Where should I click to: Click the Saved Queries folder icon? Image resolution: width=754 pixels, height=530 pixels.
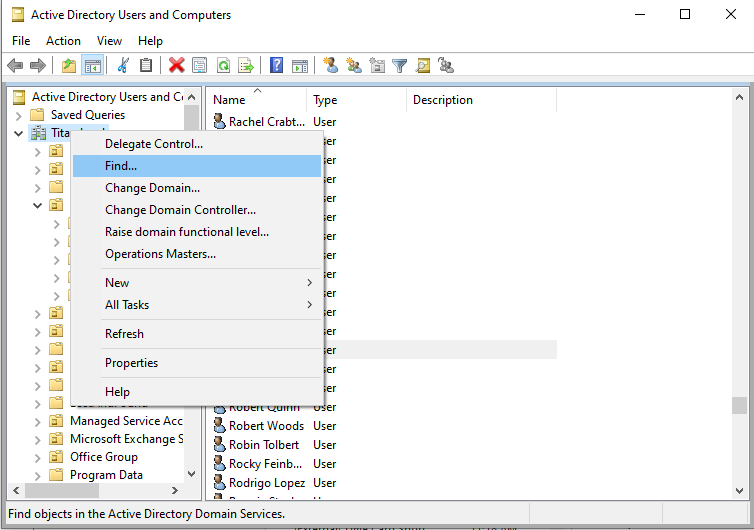coord(37,114)
